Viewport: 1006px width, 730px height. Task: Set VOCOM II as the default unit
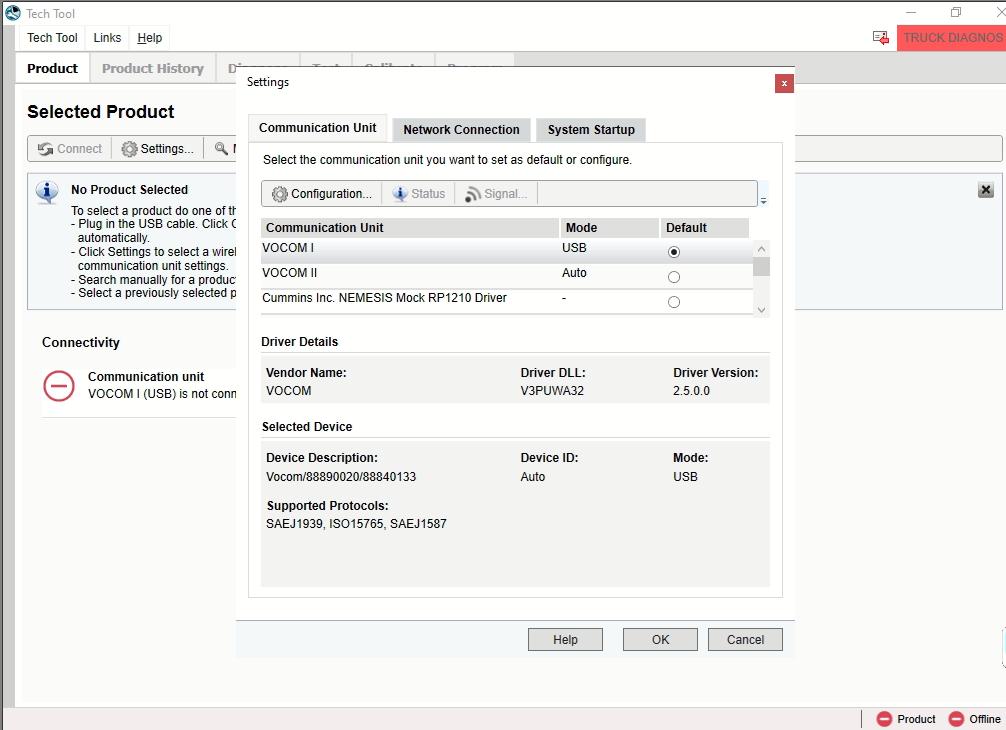coord(674,277)
